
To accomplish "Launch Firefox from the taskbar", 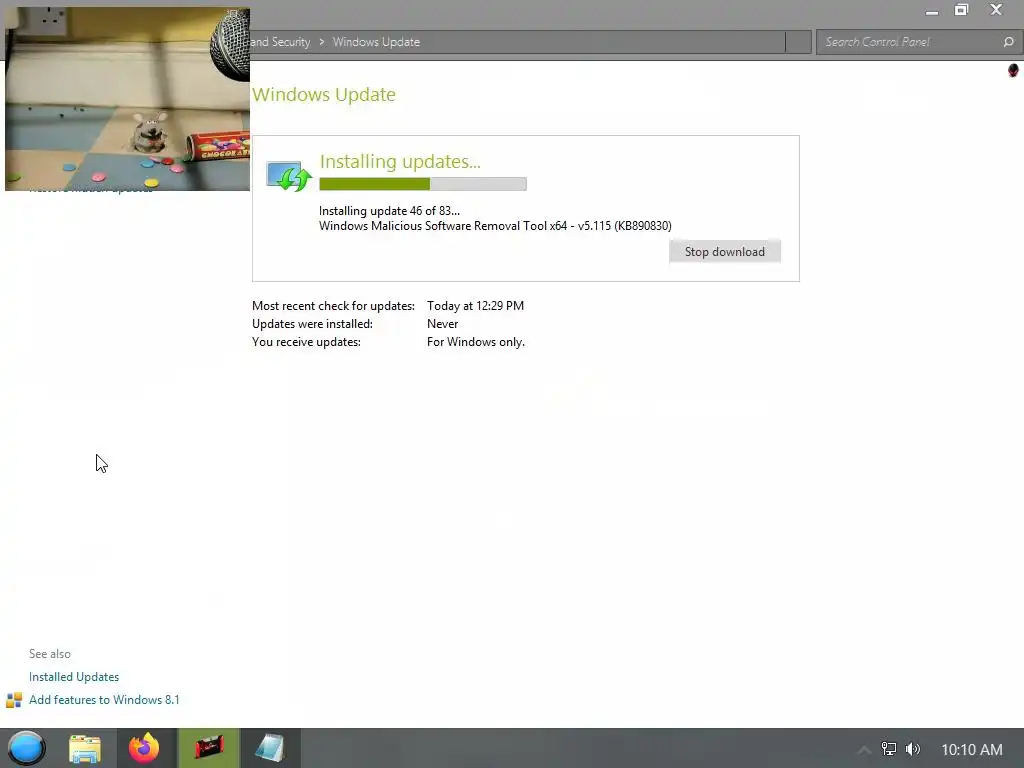I will click(144, 748).
